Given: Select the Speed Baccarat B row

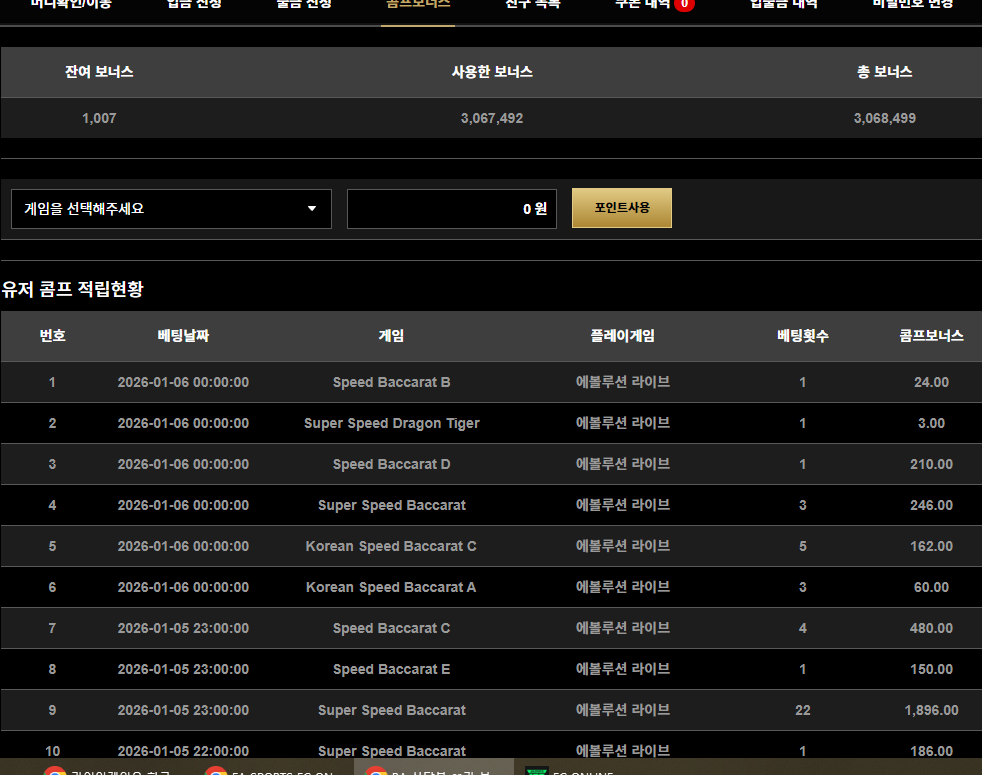Looking at the screenshot, I should coord(391,382).
